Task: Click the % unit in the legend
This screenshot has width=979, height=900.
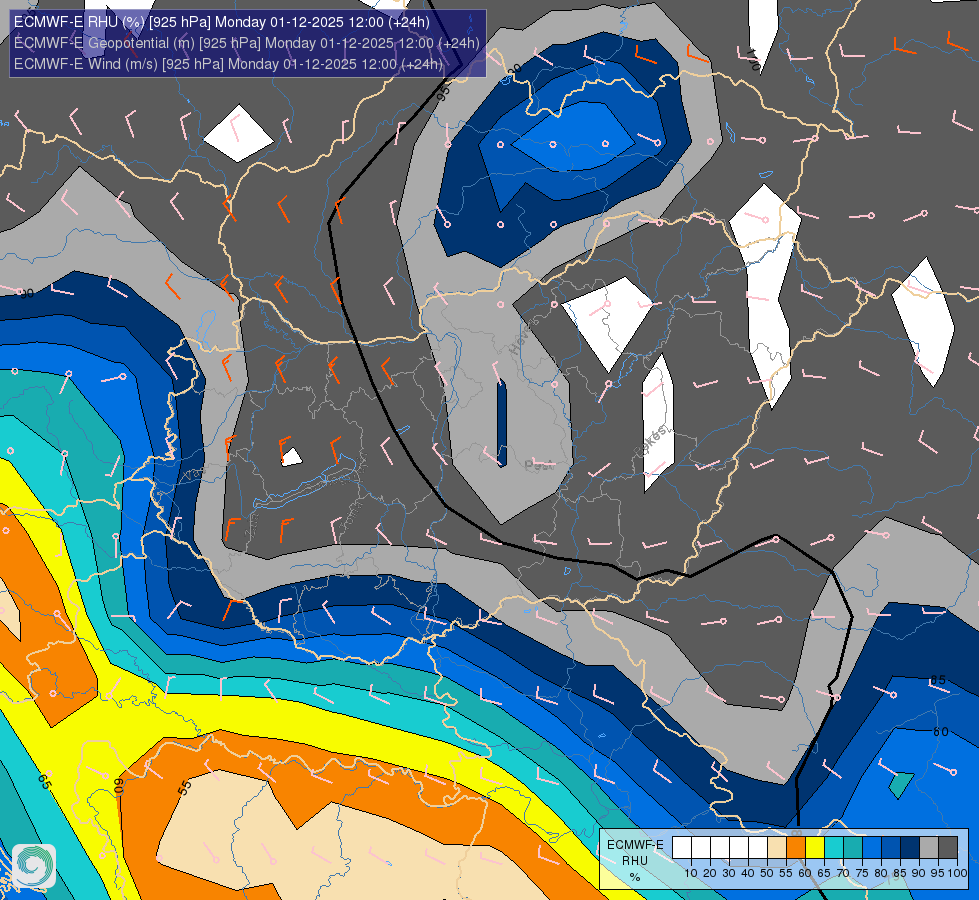Action: pos(635,876)
